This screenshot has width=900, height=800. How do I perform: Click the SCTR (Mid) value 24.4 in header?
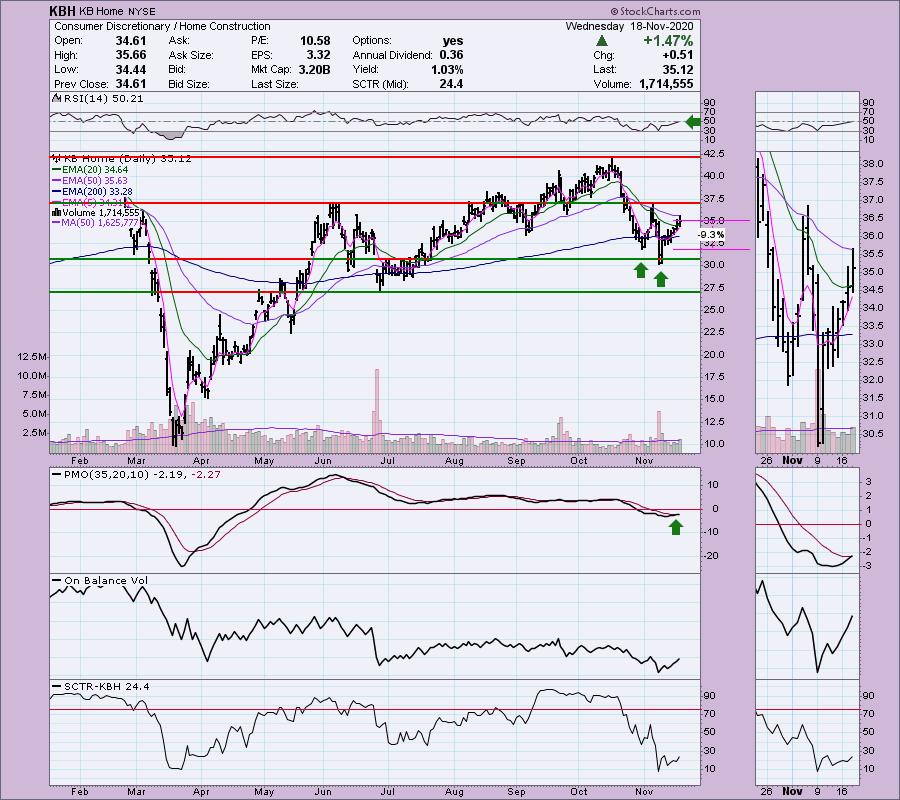point(451,84)
